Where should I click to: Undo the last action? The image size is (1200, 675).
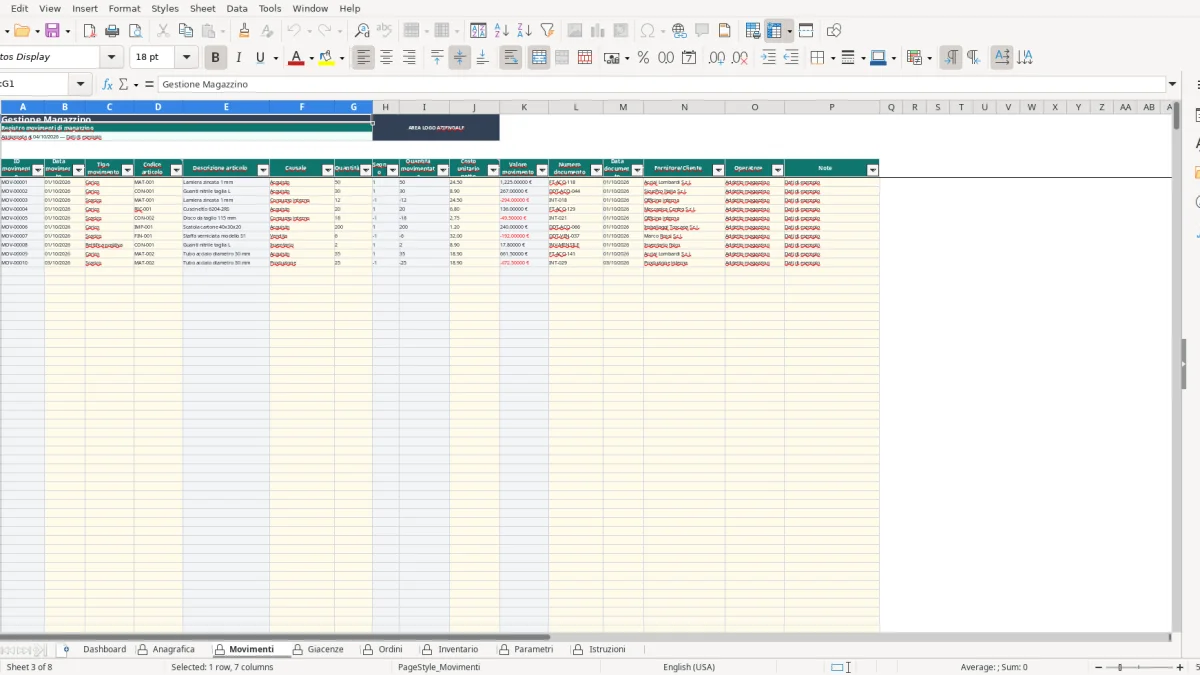pos(294,31)
